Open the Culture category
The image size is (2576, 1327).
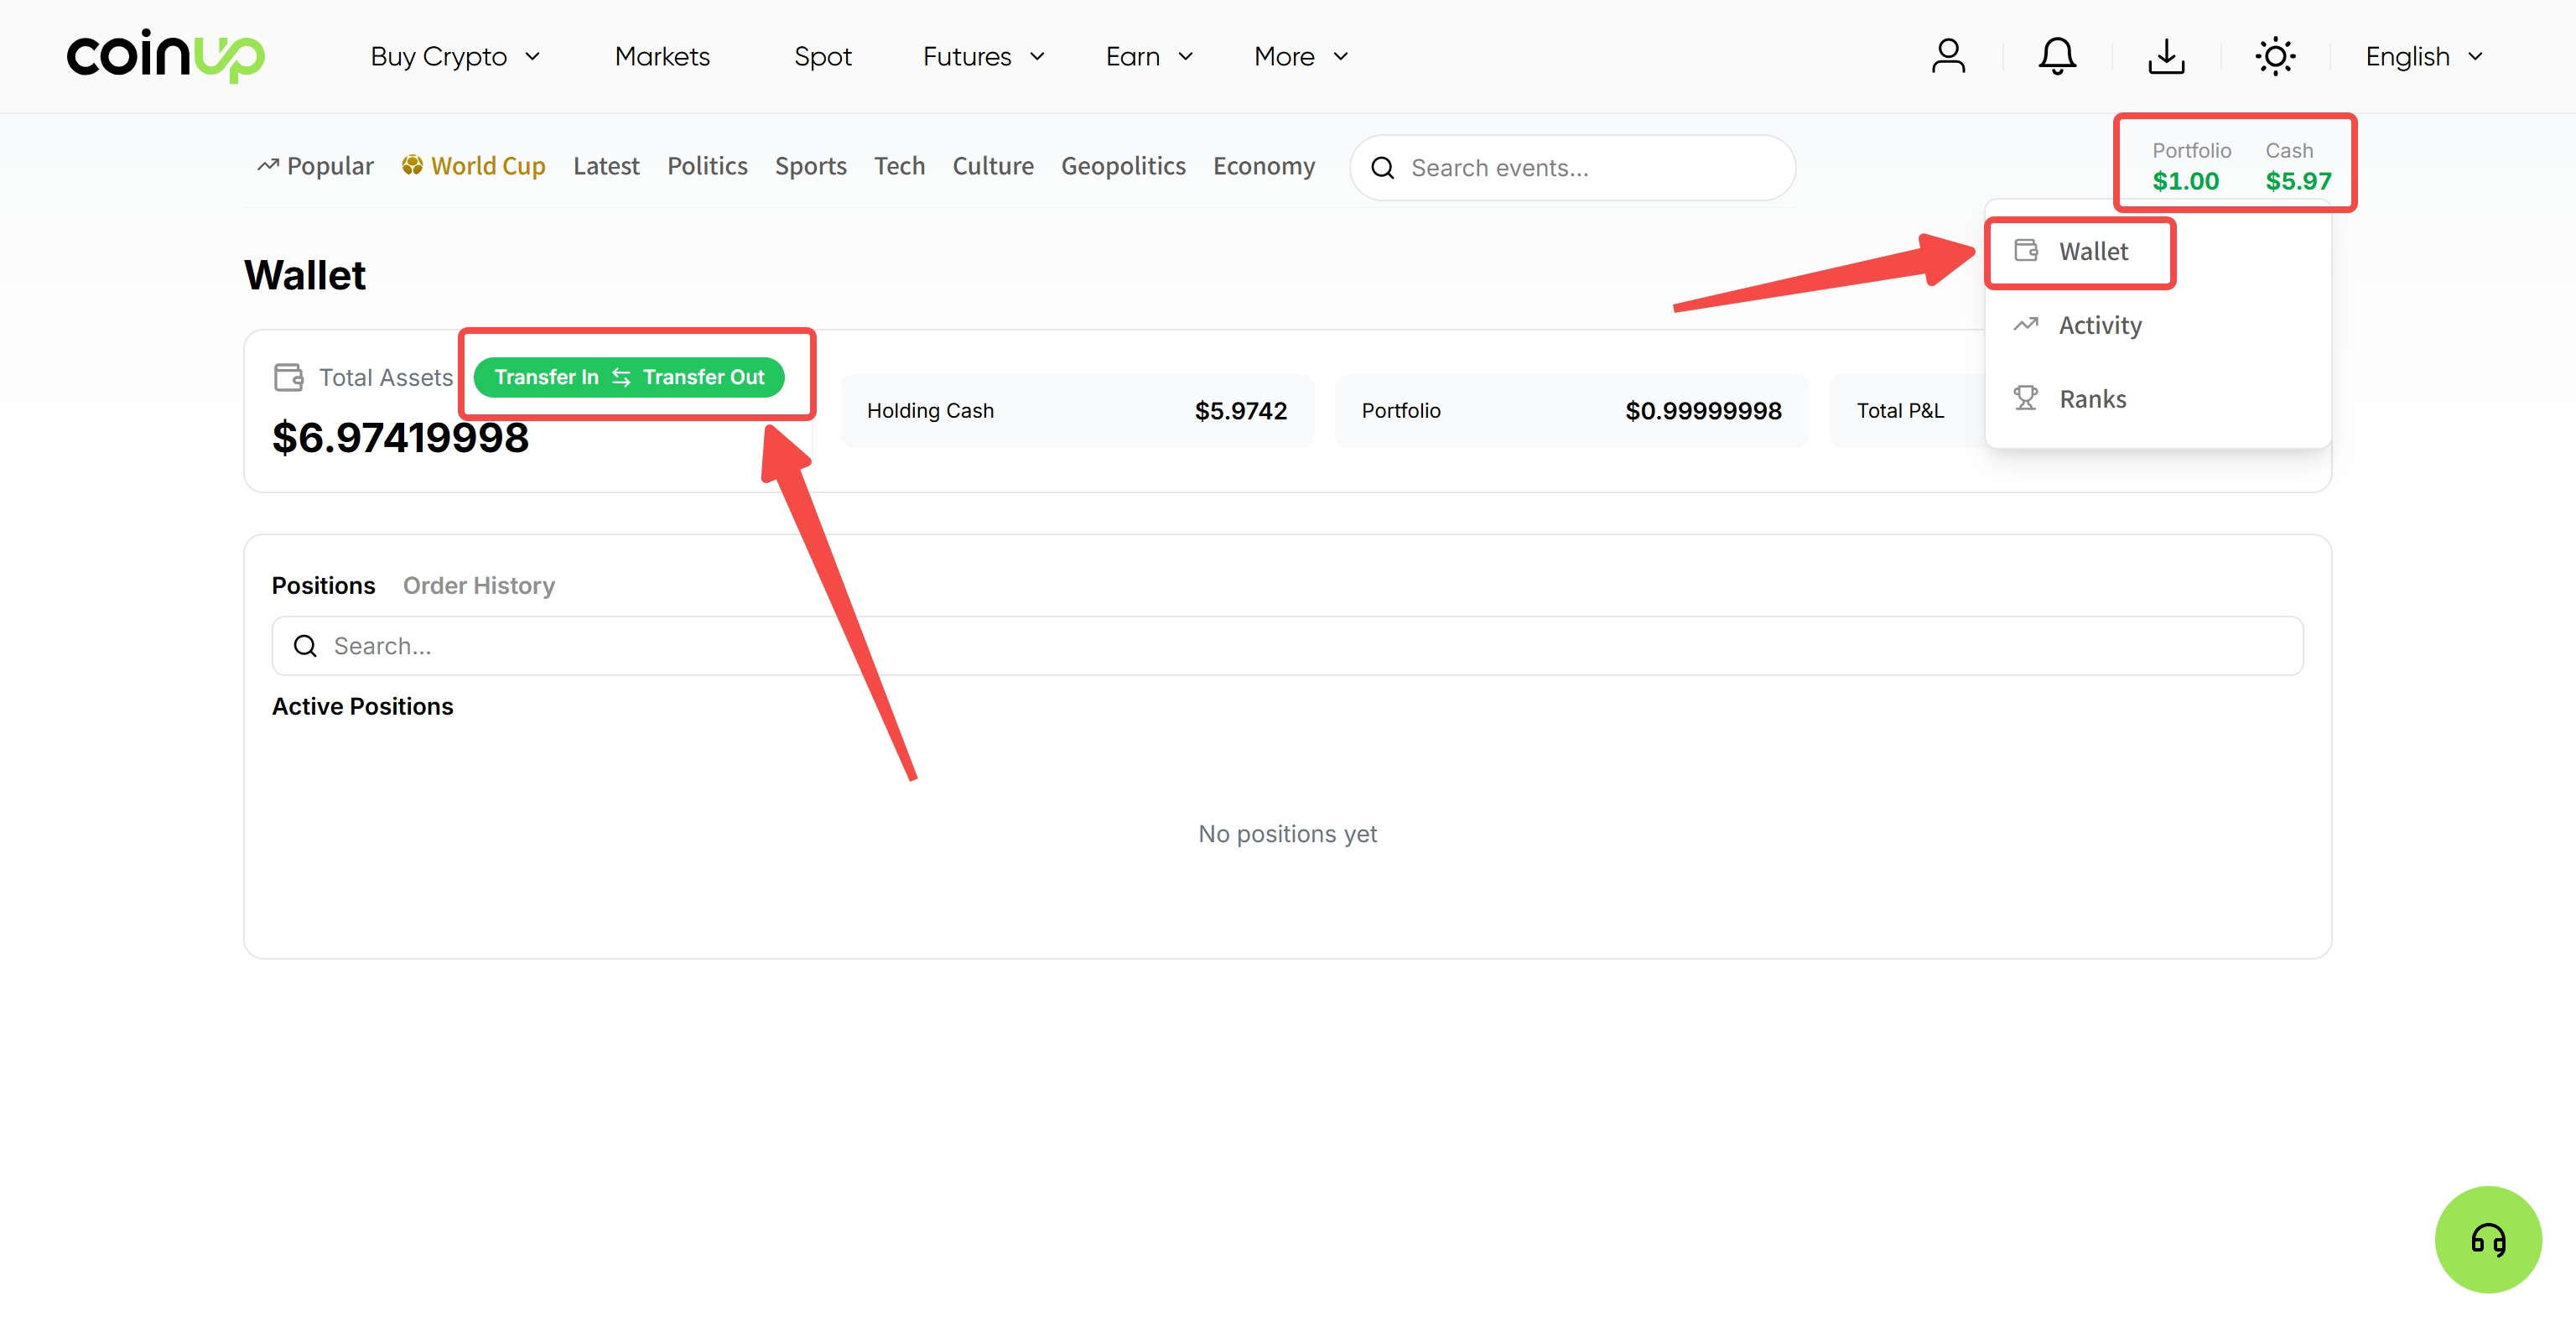click(992, 165)
